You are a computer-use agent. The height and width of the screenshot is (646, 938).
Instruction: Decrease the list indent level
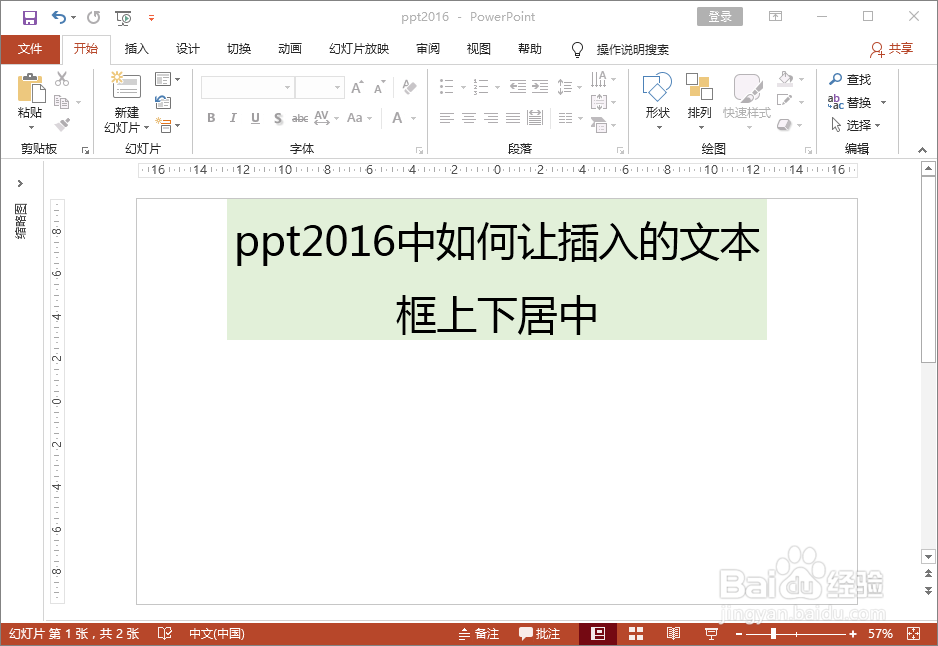[x=517, y=87]
